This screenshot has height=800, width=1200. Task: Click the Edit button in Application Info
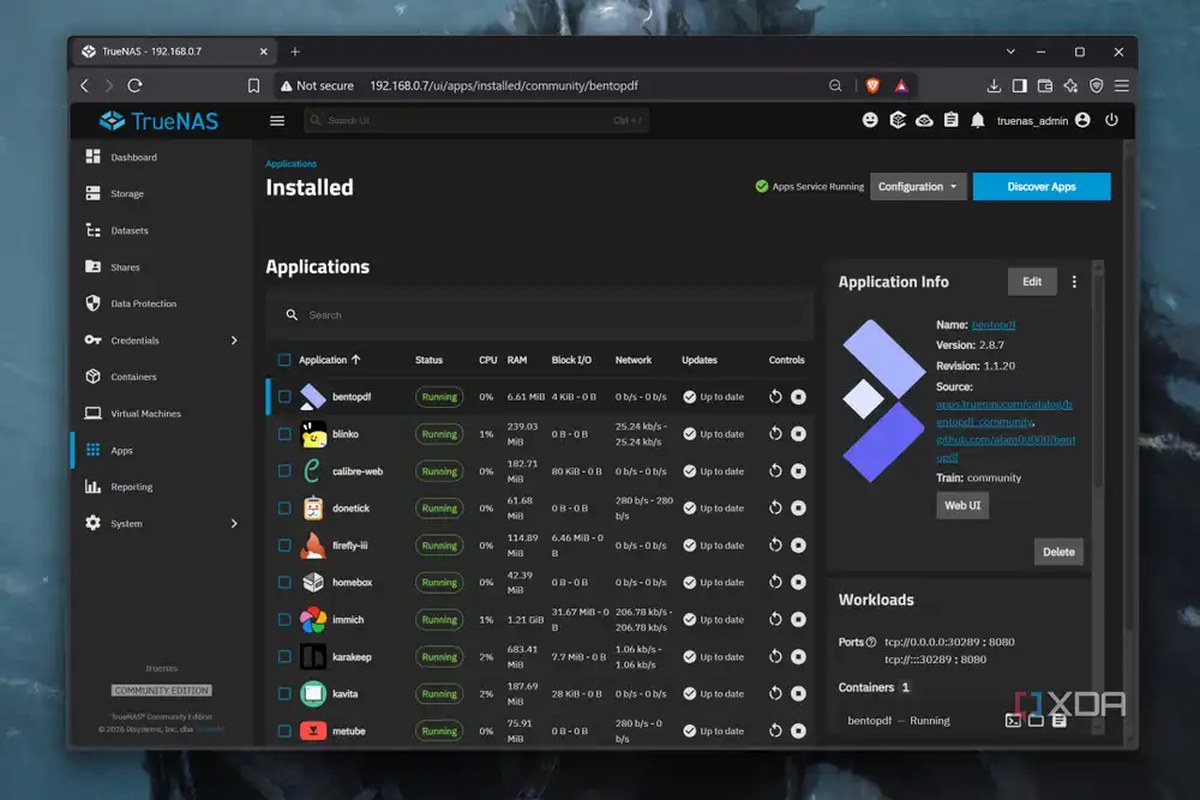pyautogui.click(x=1032, y=282)
